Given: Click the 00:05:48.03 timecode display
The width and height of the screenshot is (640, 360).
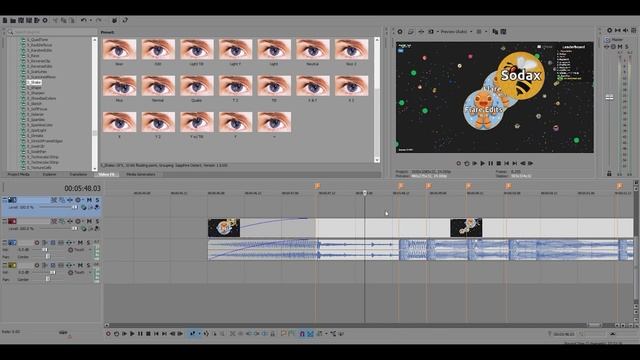Looking at the screenshot, I should (82, 188).
